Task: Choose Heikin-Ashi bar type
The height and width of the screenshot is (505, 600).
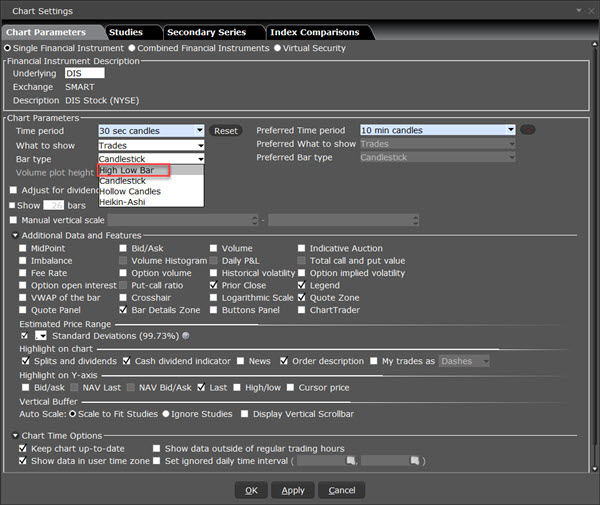Action: pyautogui.click(x=151, y=202)
